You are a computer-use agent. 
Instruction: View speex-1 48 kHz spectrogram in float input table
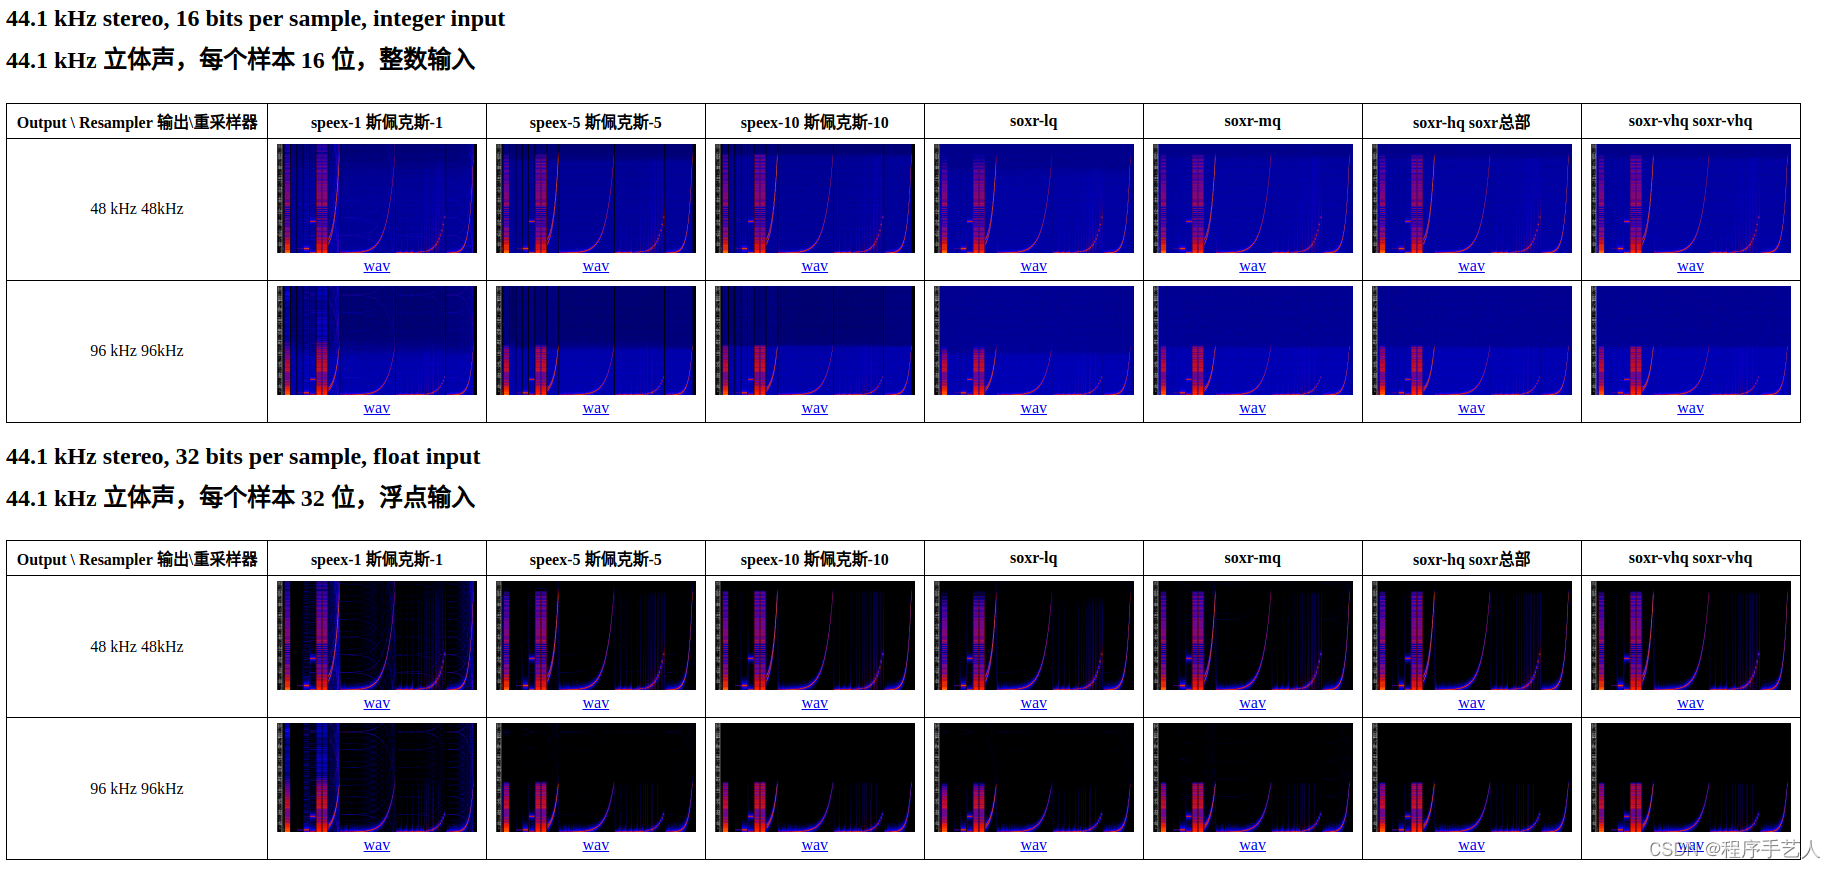(x=377, y=635)
